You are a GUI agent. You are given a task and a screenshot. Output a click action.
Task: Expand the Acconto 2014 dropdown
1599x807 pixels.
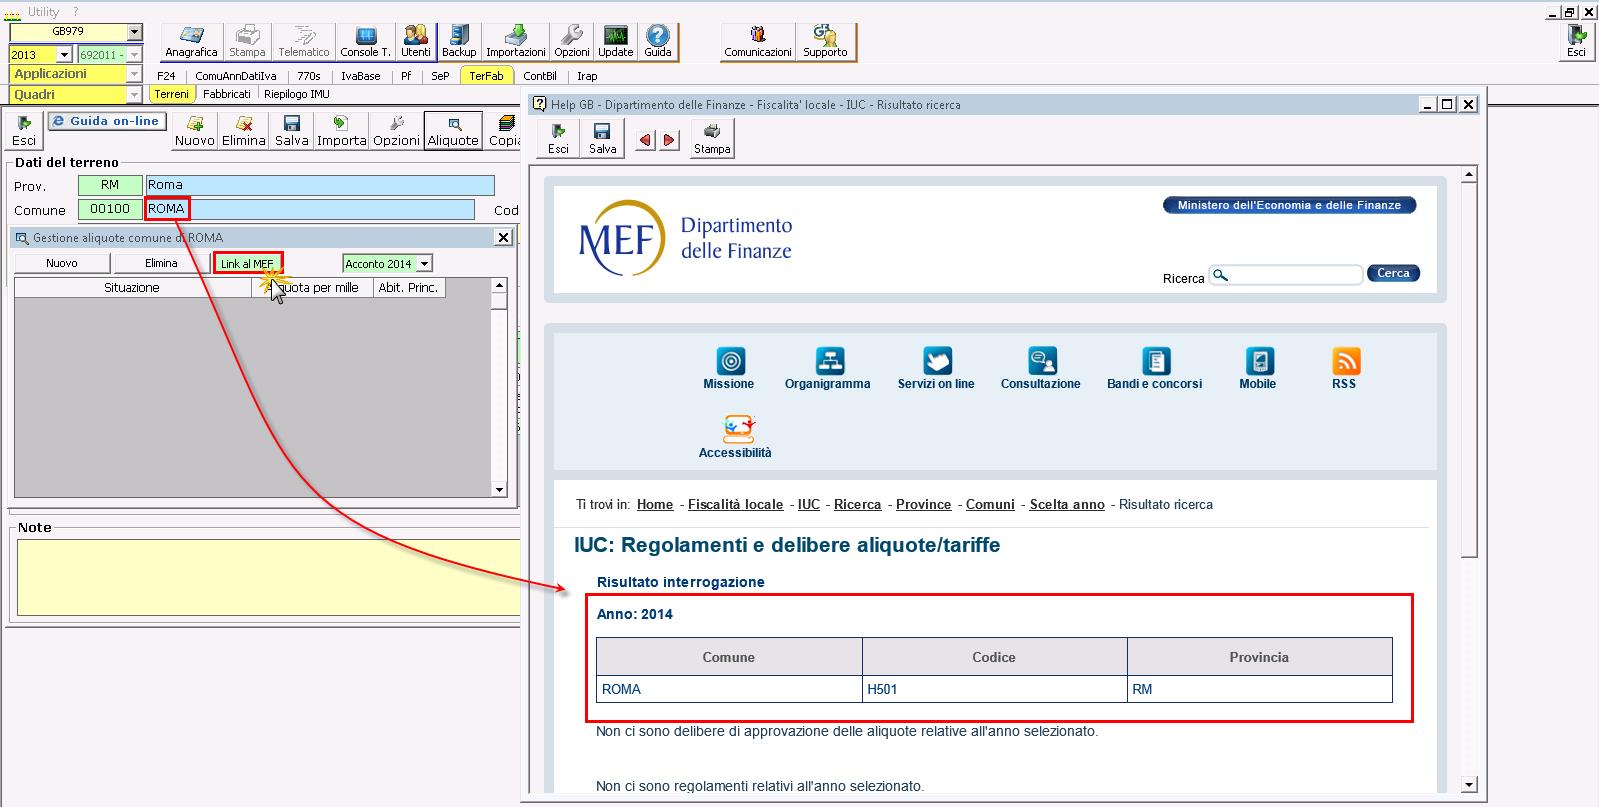pos(425,264)
